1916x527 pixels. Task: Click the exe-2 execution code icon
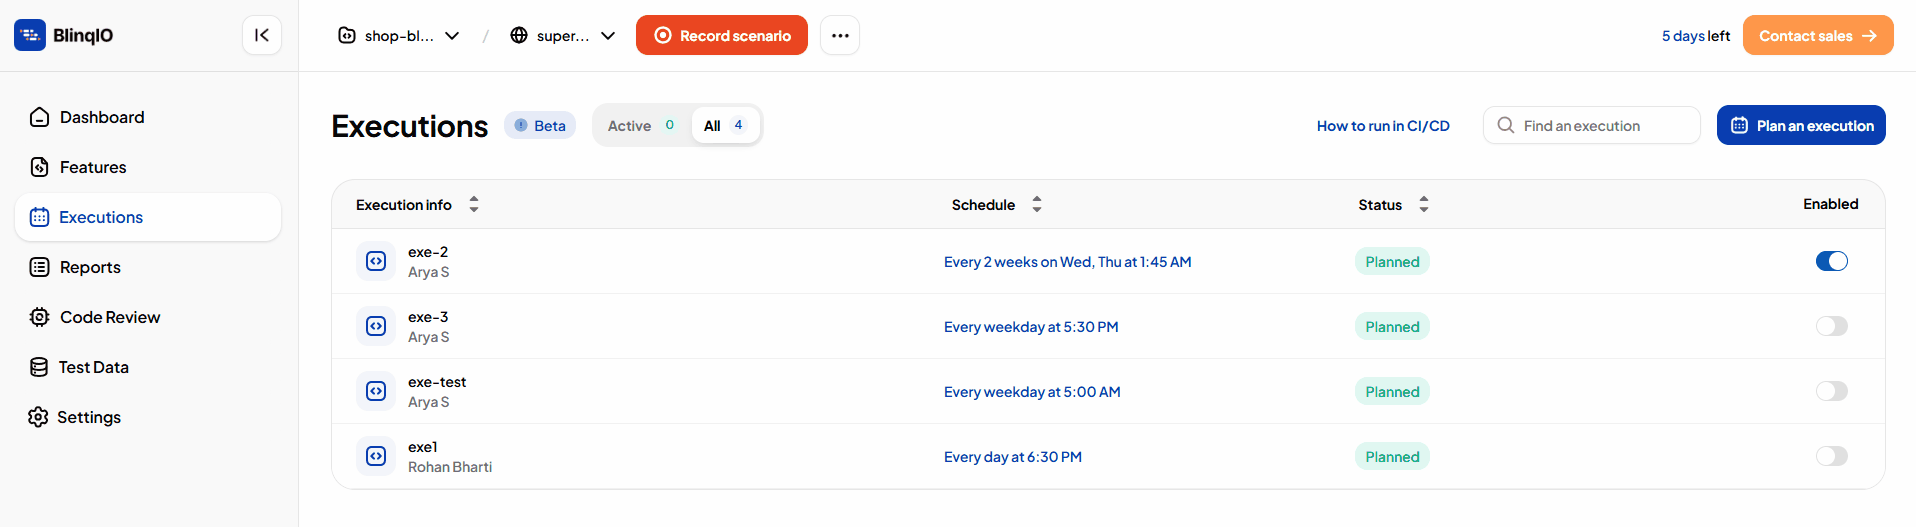(x=376, y=261)
